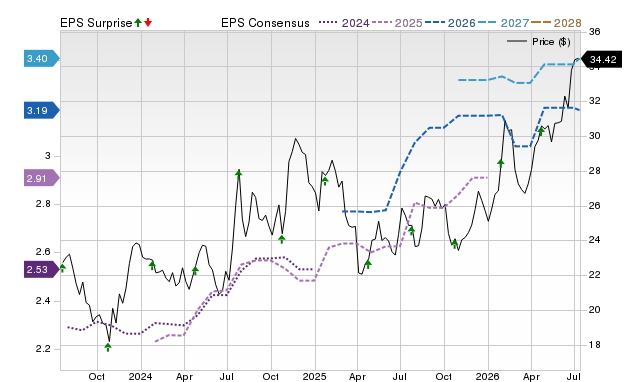Image resolution: width=640 pixels, height=382 pixels.
Task: Click the green surprise arrow at the July 2024 price spike
Action: 239,174
